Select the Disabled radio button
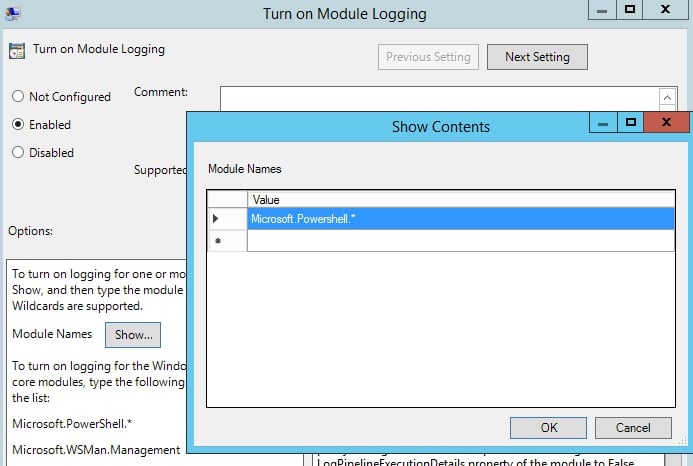 tap(18, 152)
